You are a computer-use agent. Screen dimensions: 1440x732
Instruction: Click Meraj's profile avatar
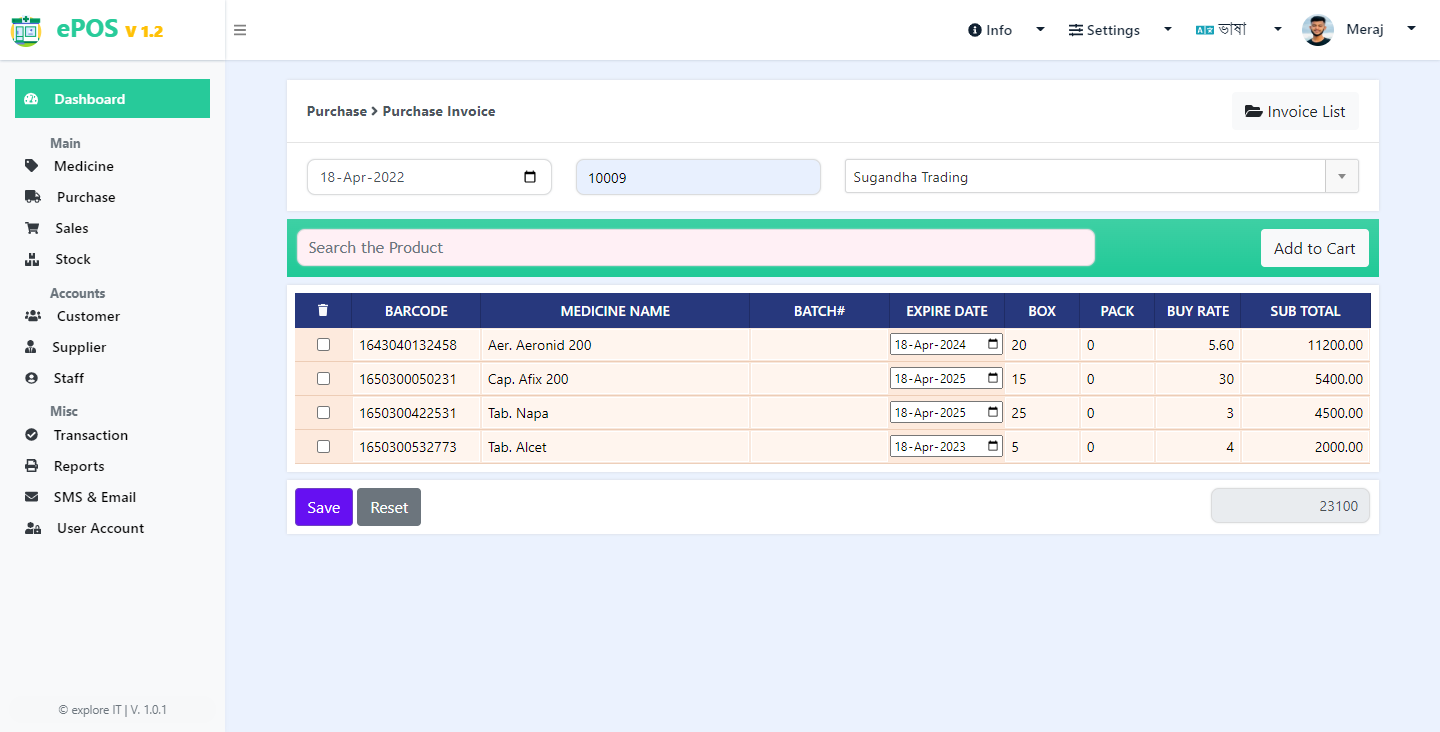pos(1318,30)
